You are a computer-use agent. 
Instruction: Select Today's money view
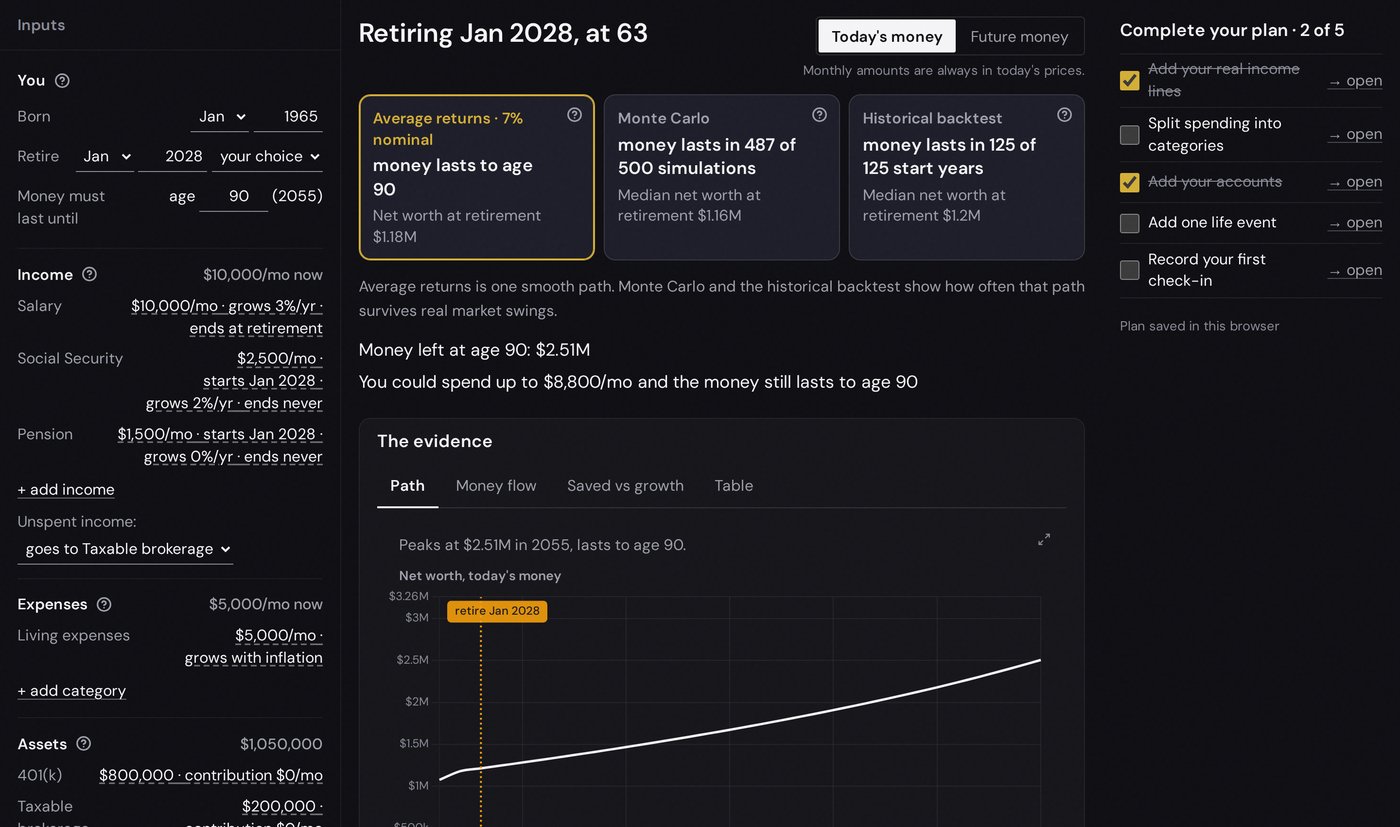pos(887,36)
